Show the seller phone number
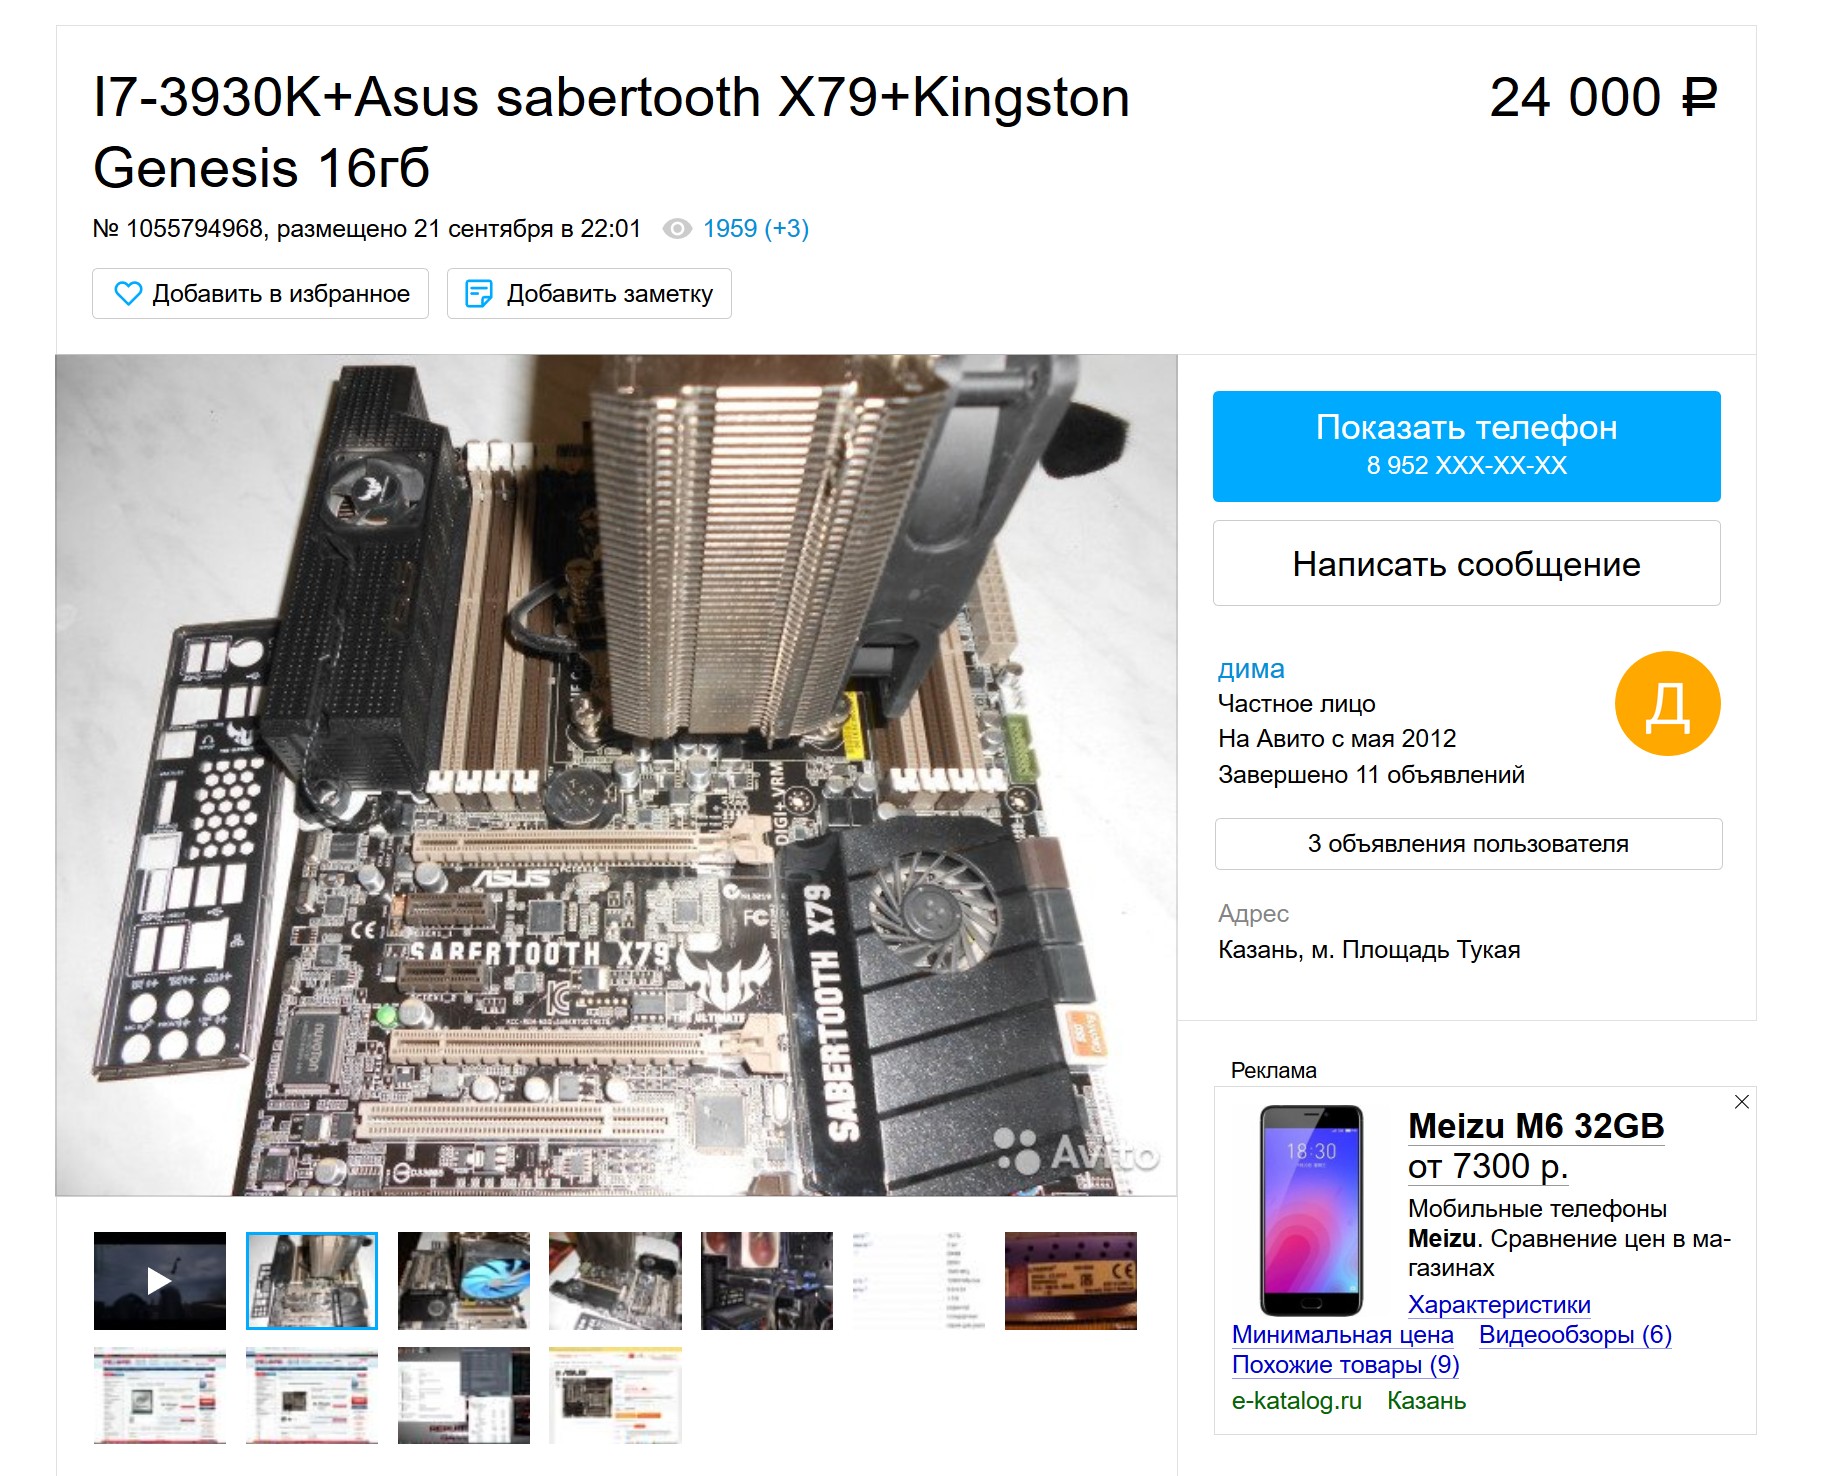 [1466, 446]
